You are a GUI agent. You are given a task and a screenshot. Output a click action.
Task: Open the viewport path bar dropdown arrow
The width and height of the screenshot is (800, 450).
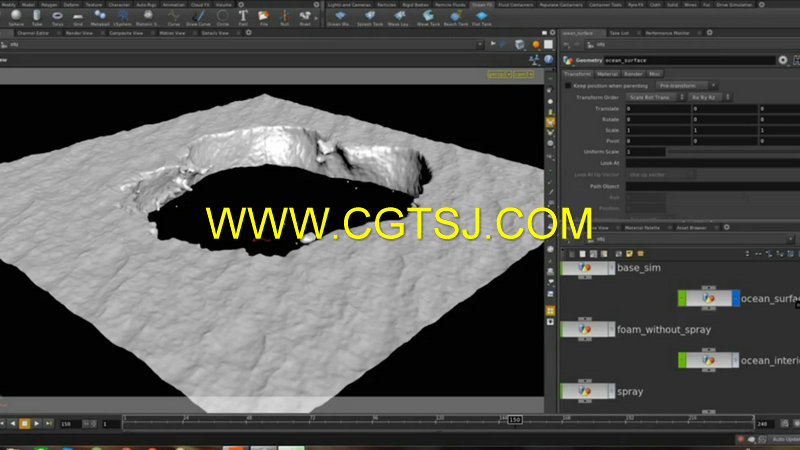(479, 45)
